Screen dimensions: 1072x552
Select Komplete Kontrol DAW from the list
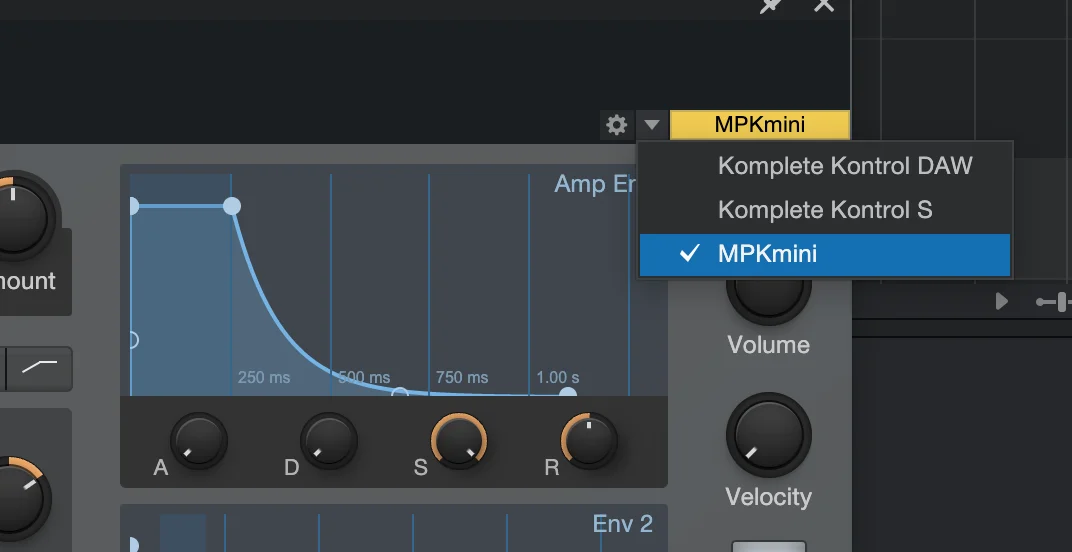point(825,166)
